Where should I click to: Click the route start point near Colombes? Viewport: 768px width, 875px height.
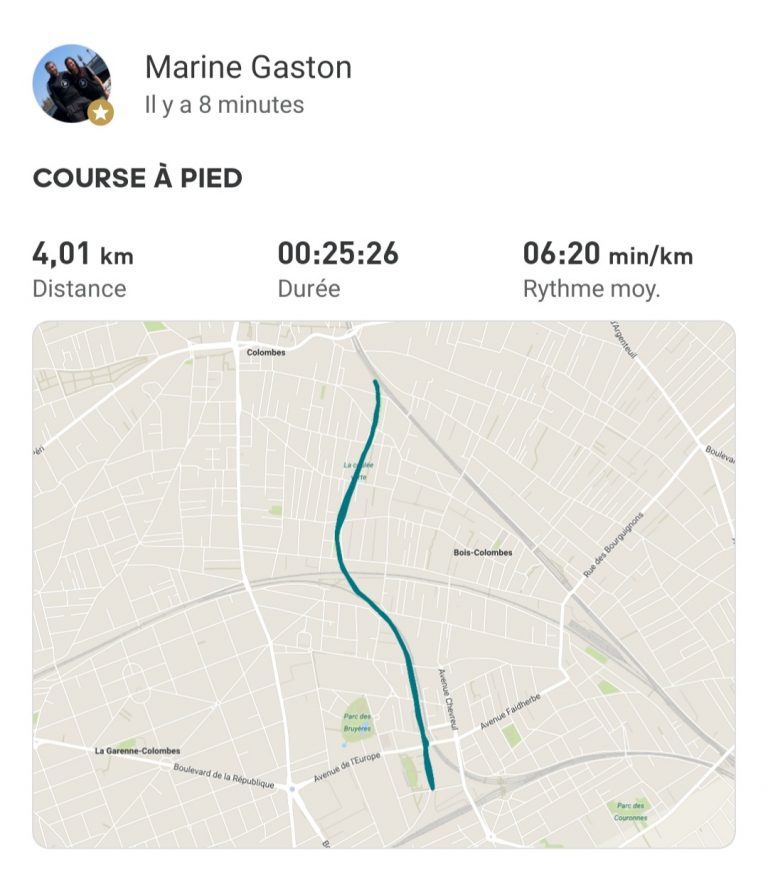pos(376,382)
